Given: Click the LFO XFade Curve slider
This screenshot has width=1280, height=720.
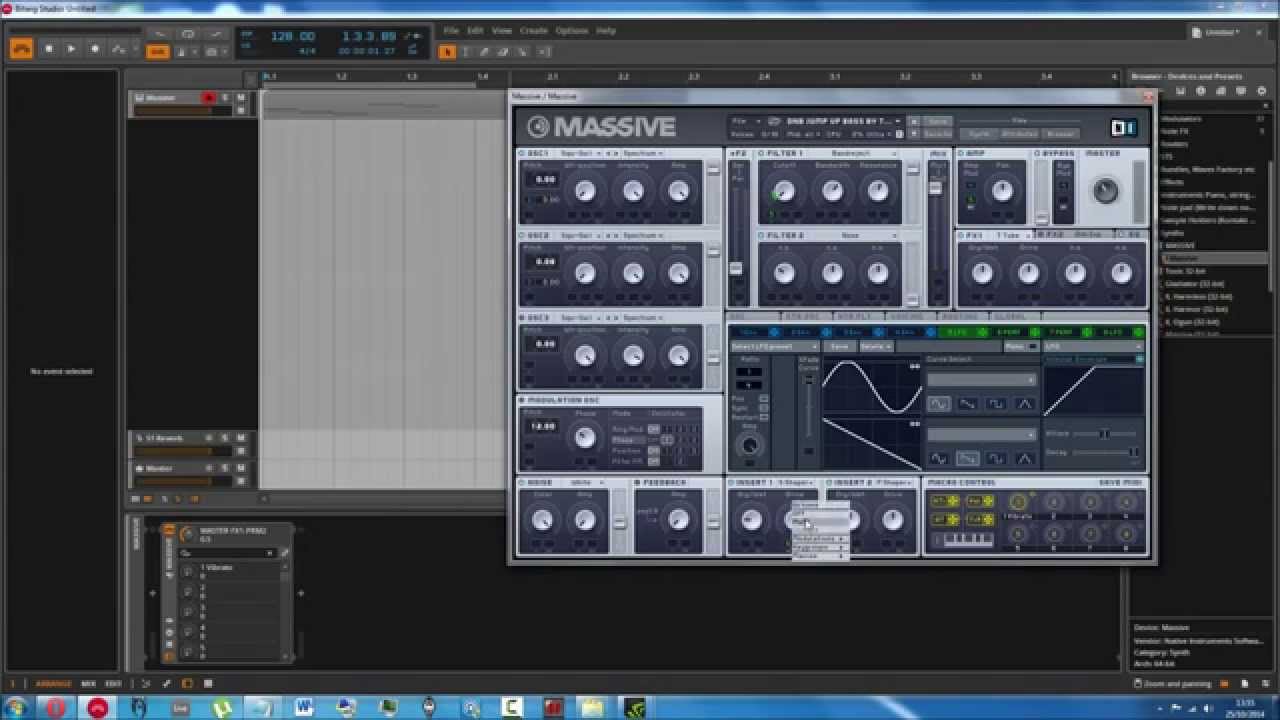Looking at the screenshot, I should pos(809,381).
